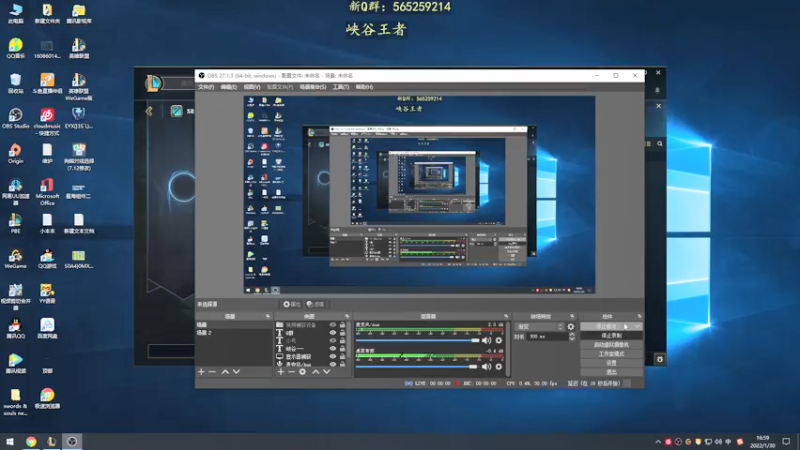The image size is (800, 450).
Task: Pop out the Controls dock panel
Action: point(639,316)
